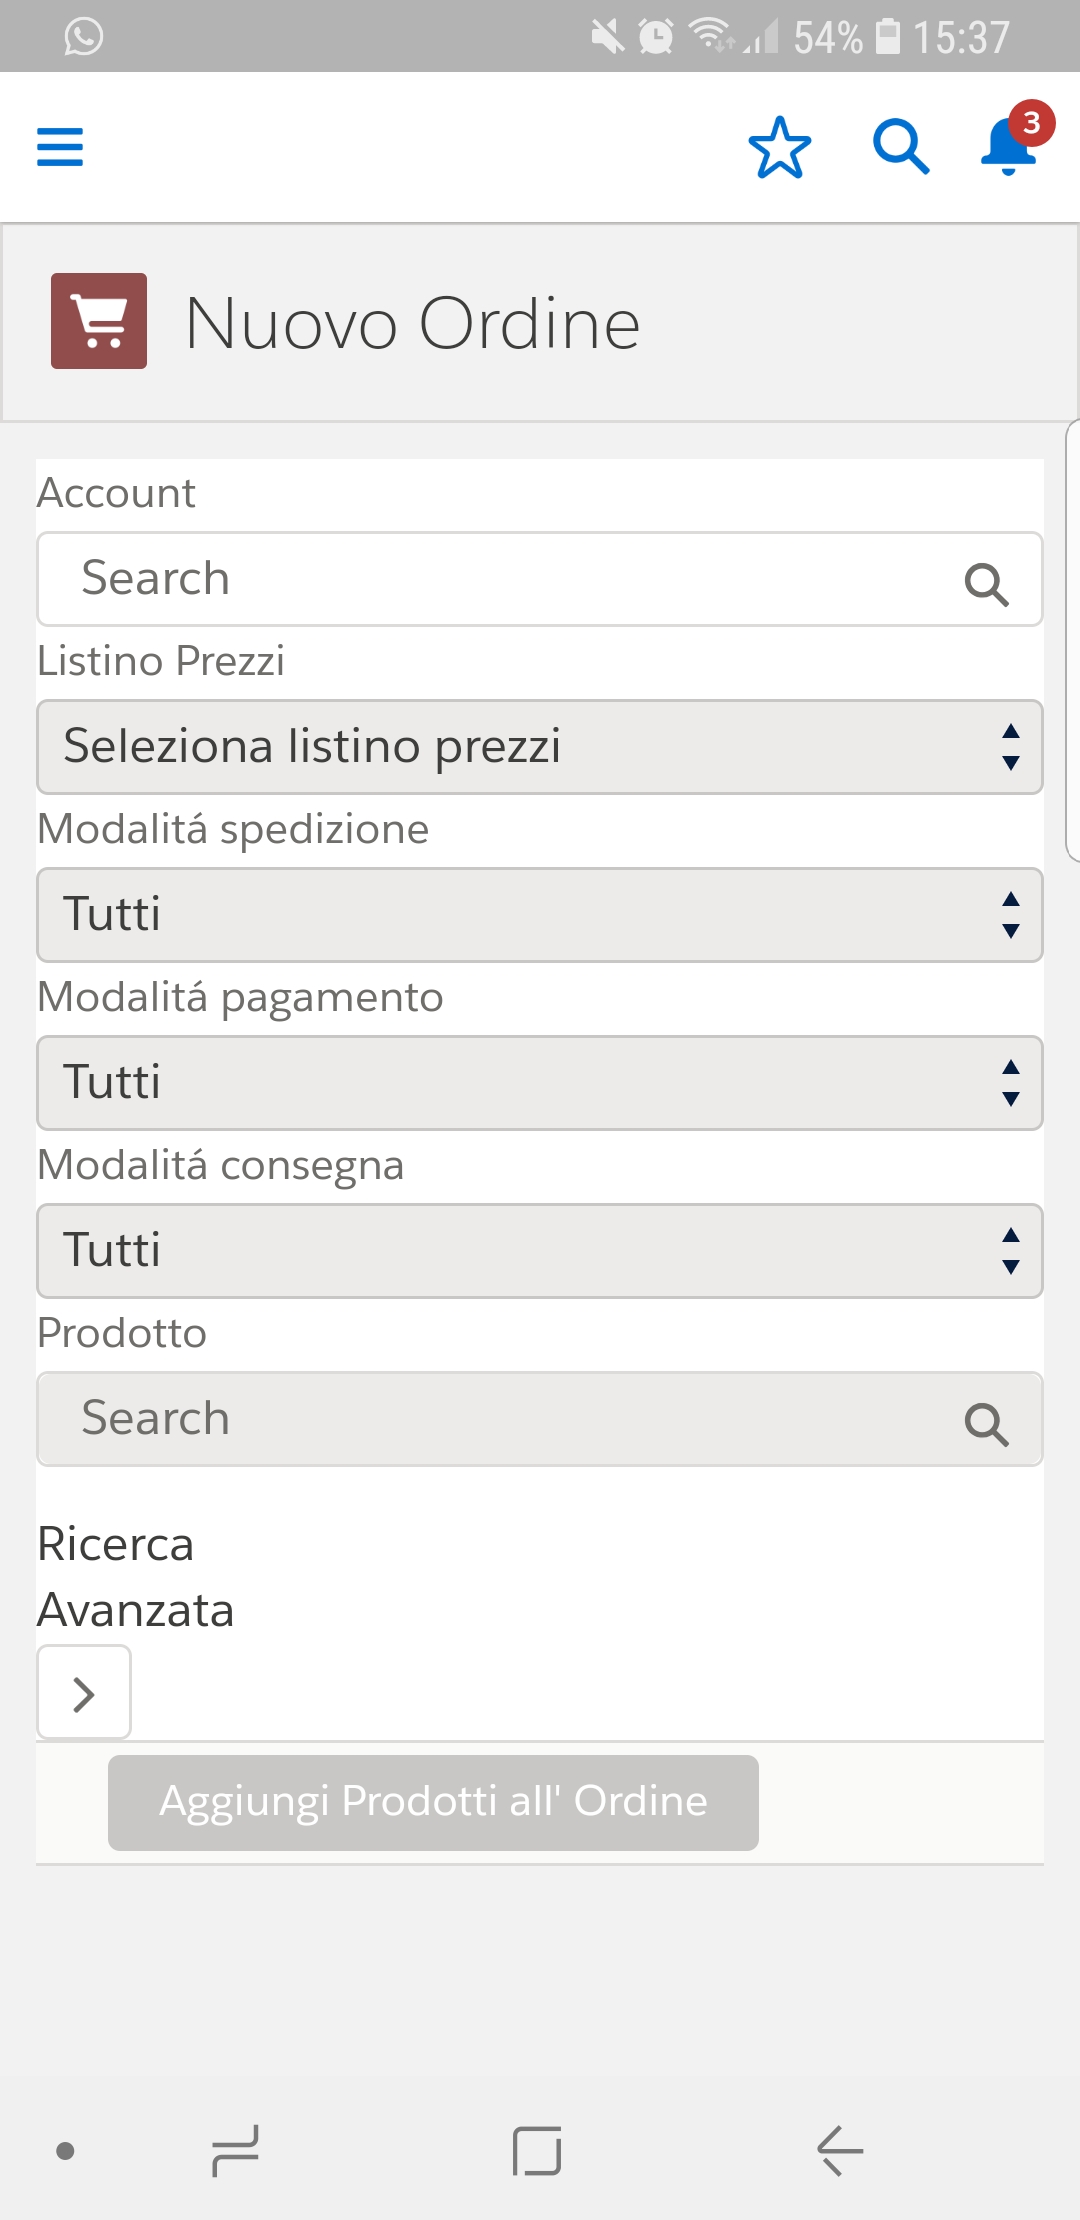This screenshot has height=2220, width=1080.
Task: Click the Account search magnifier icon
Action: coord(986,583)
